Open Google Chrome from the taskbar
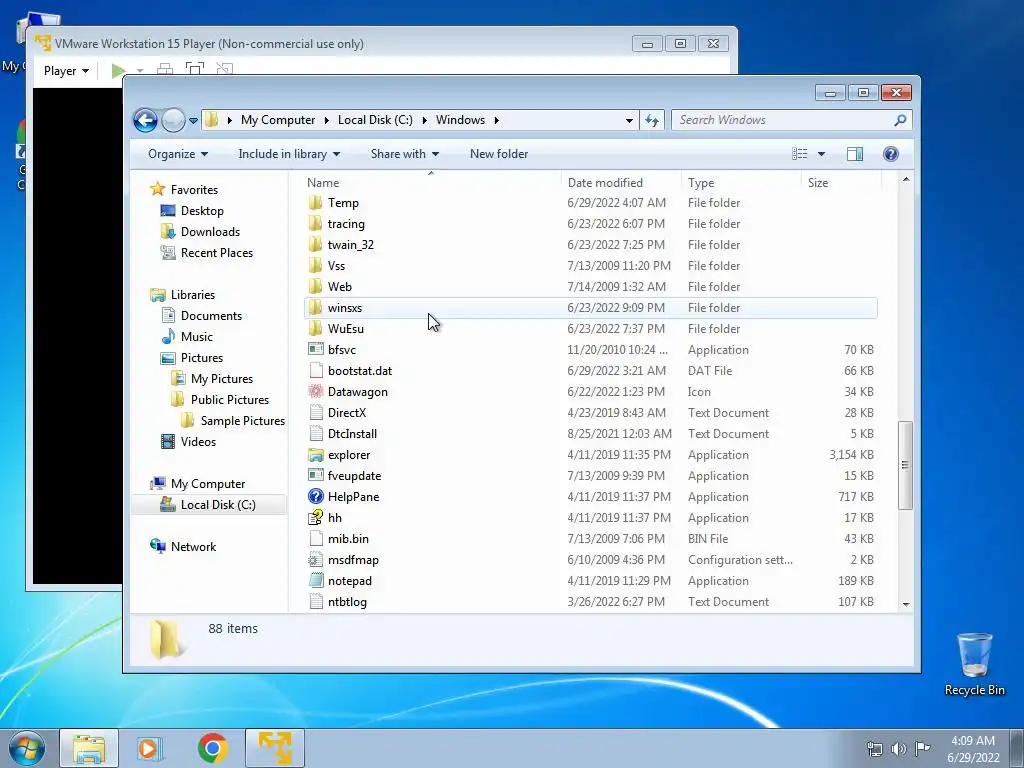 coord(212,748)
